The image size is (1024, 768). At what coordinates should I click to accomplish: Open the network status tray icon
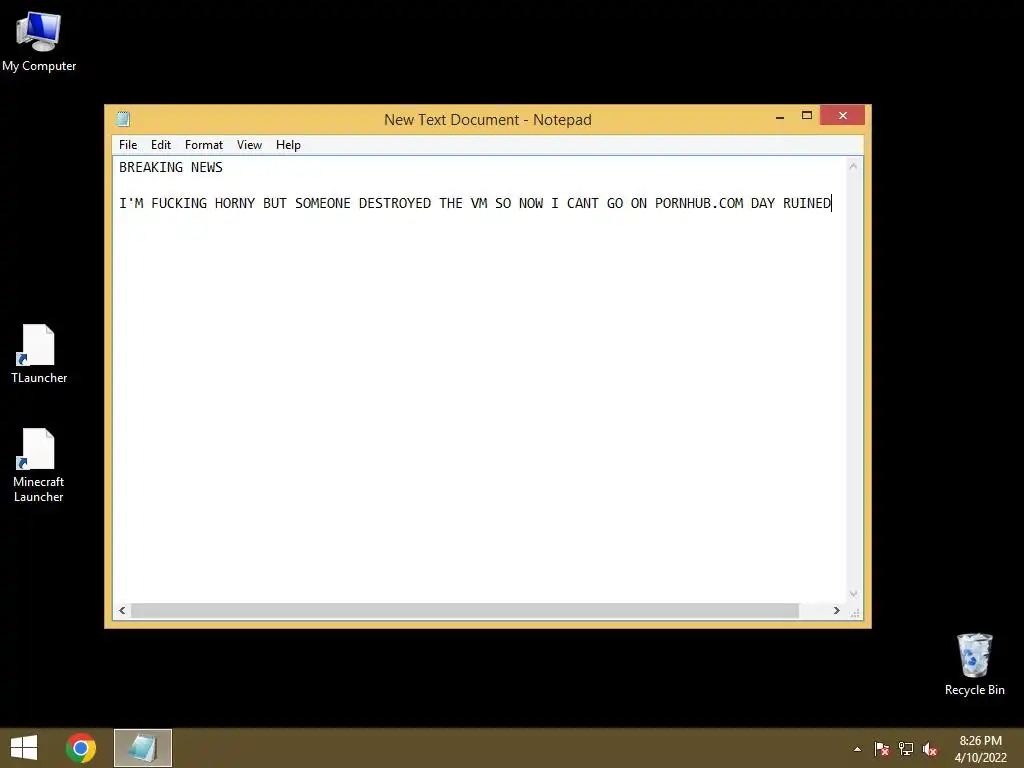[906, 748]
